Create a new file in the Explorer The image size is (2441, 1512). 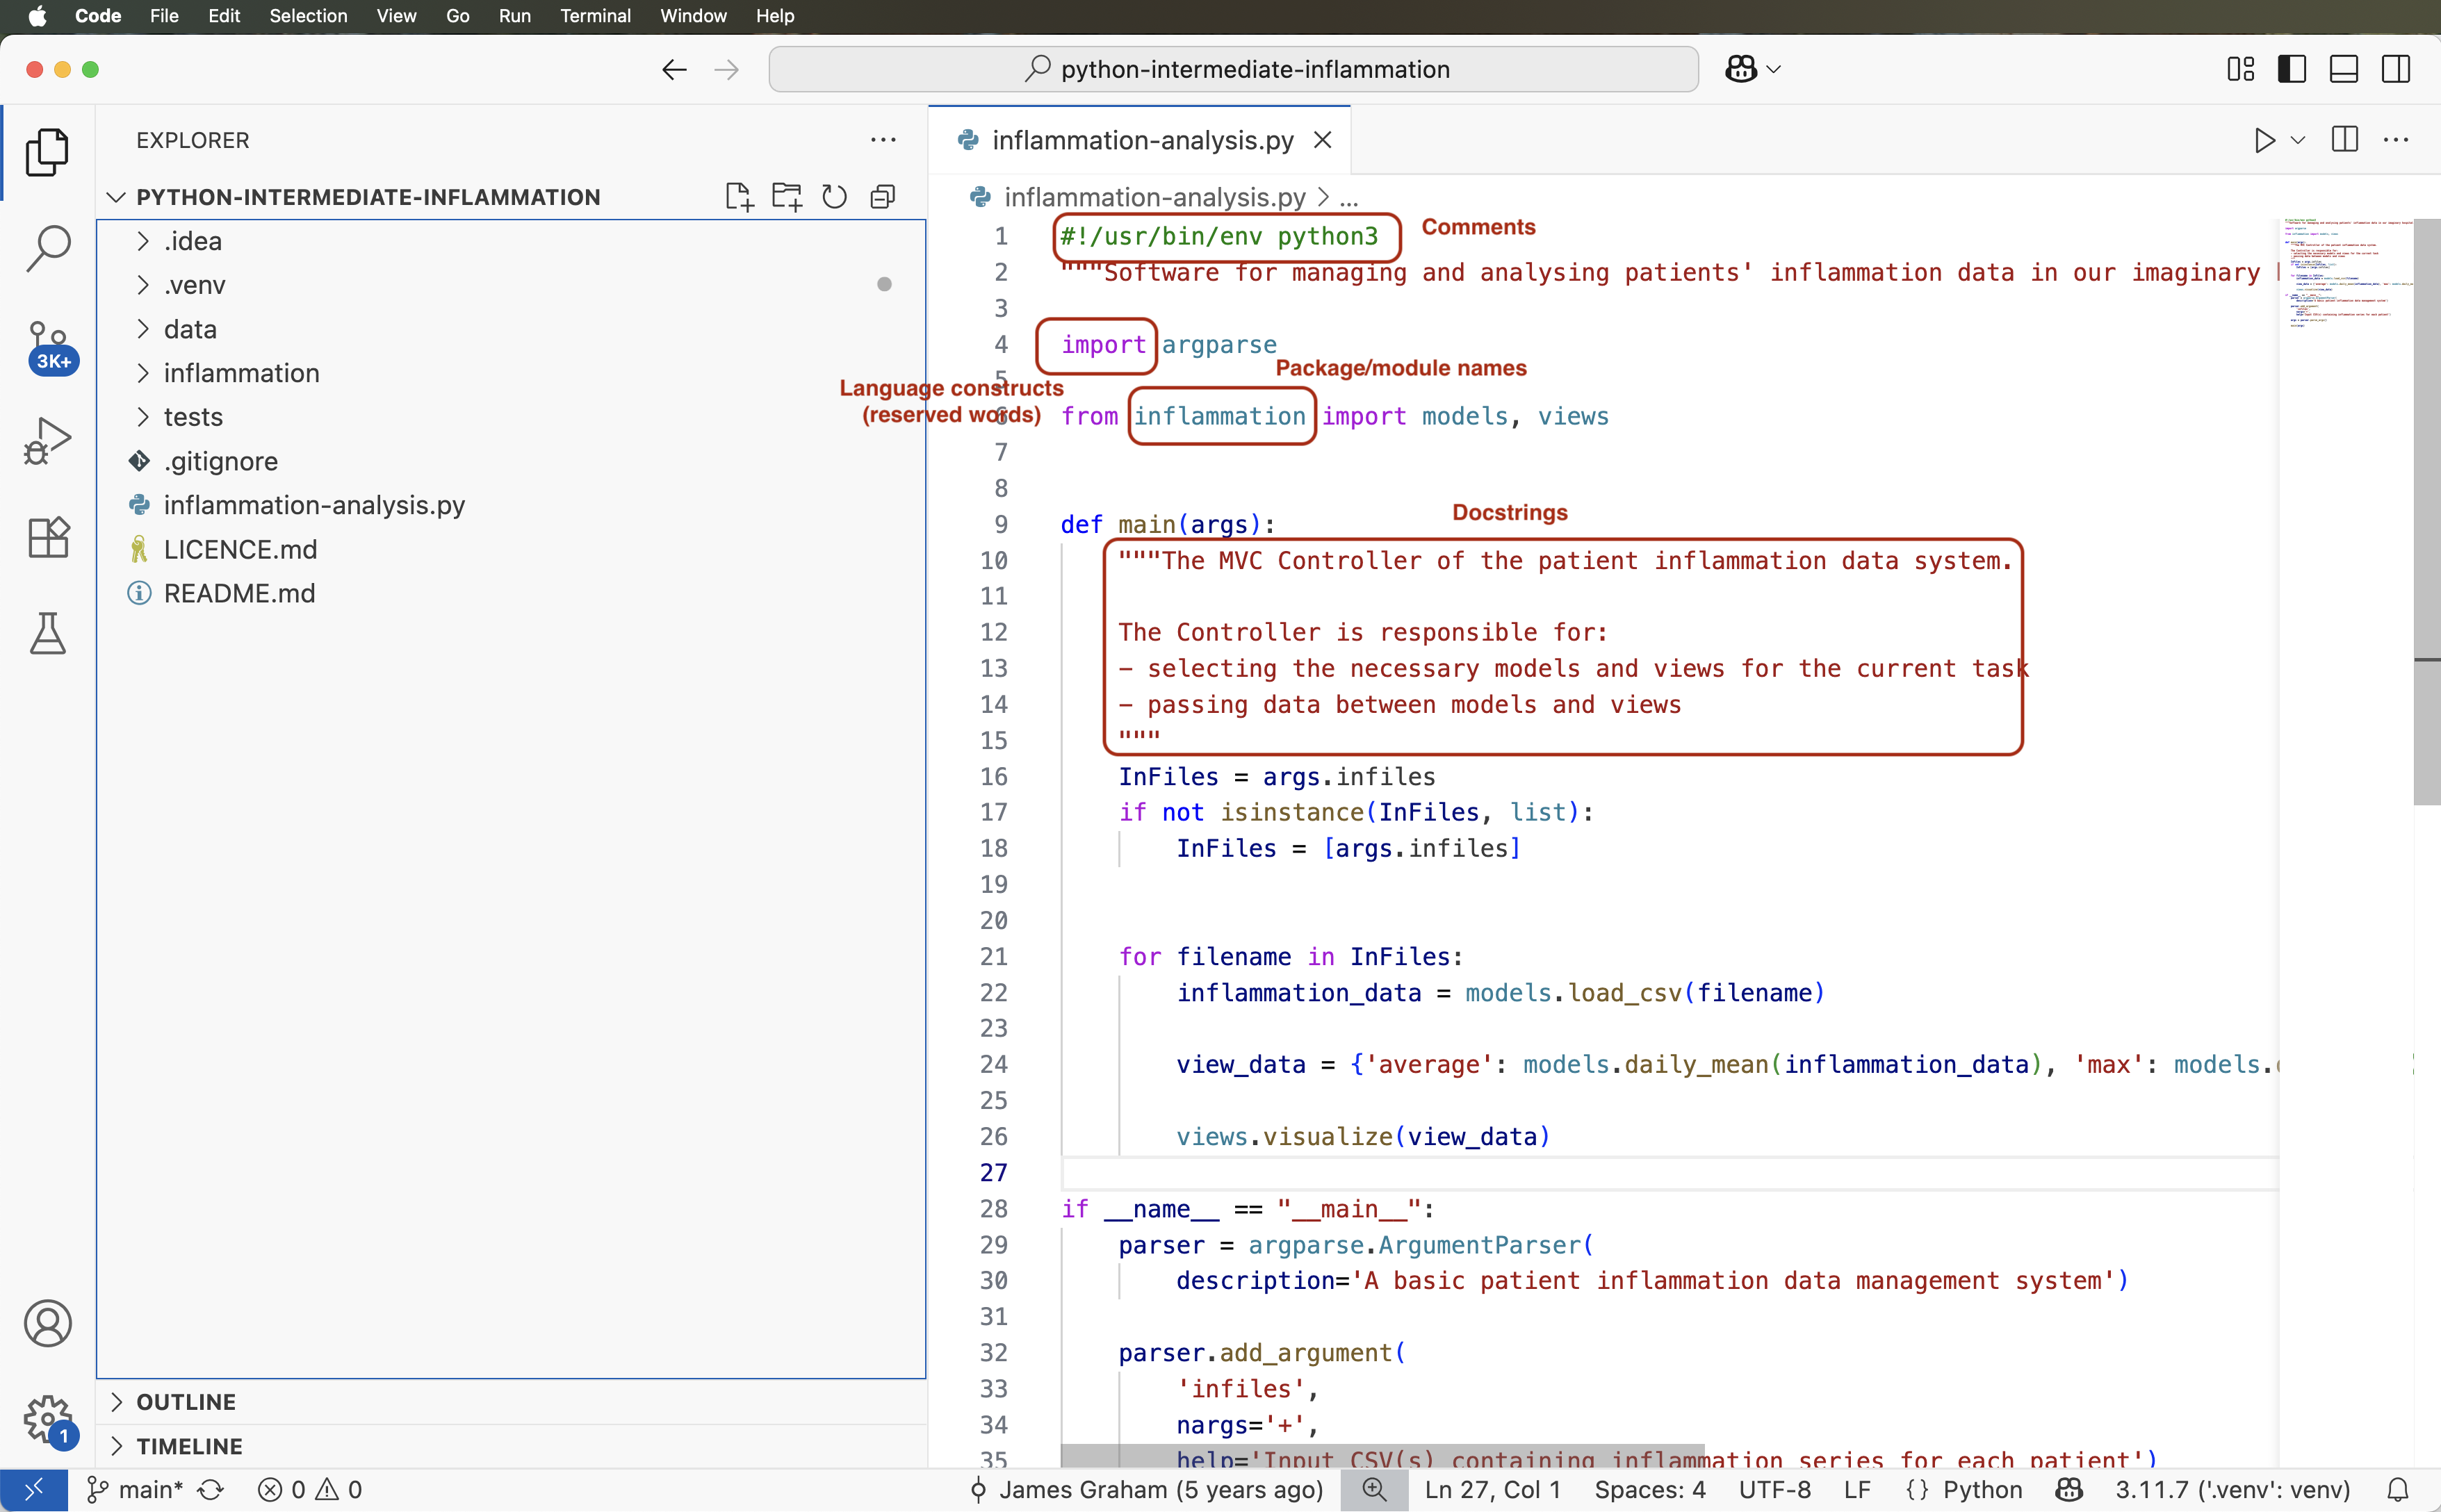click(x=739, y=196)
